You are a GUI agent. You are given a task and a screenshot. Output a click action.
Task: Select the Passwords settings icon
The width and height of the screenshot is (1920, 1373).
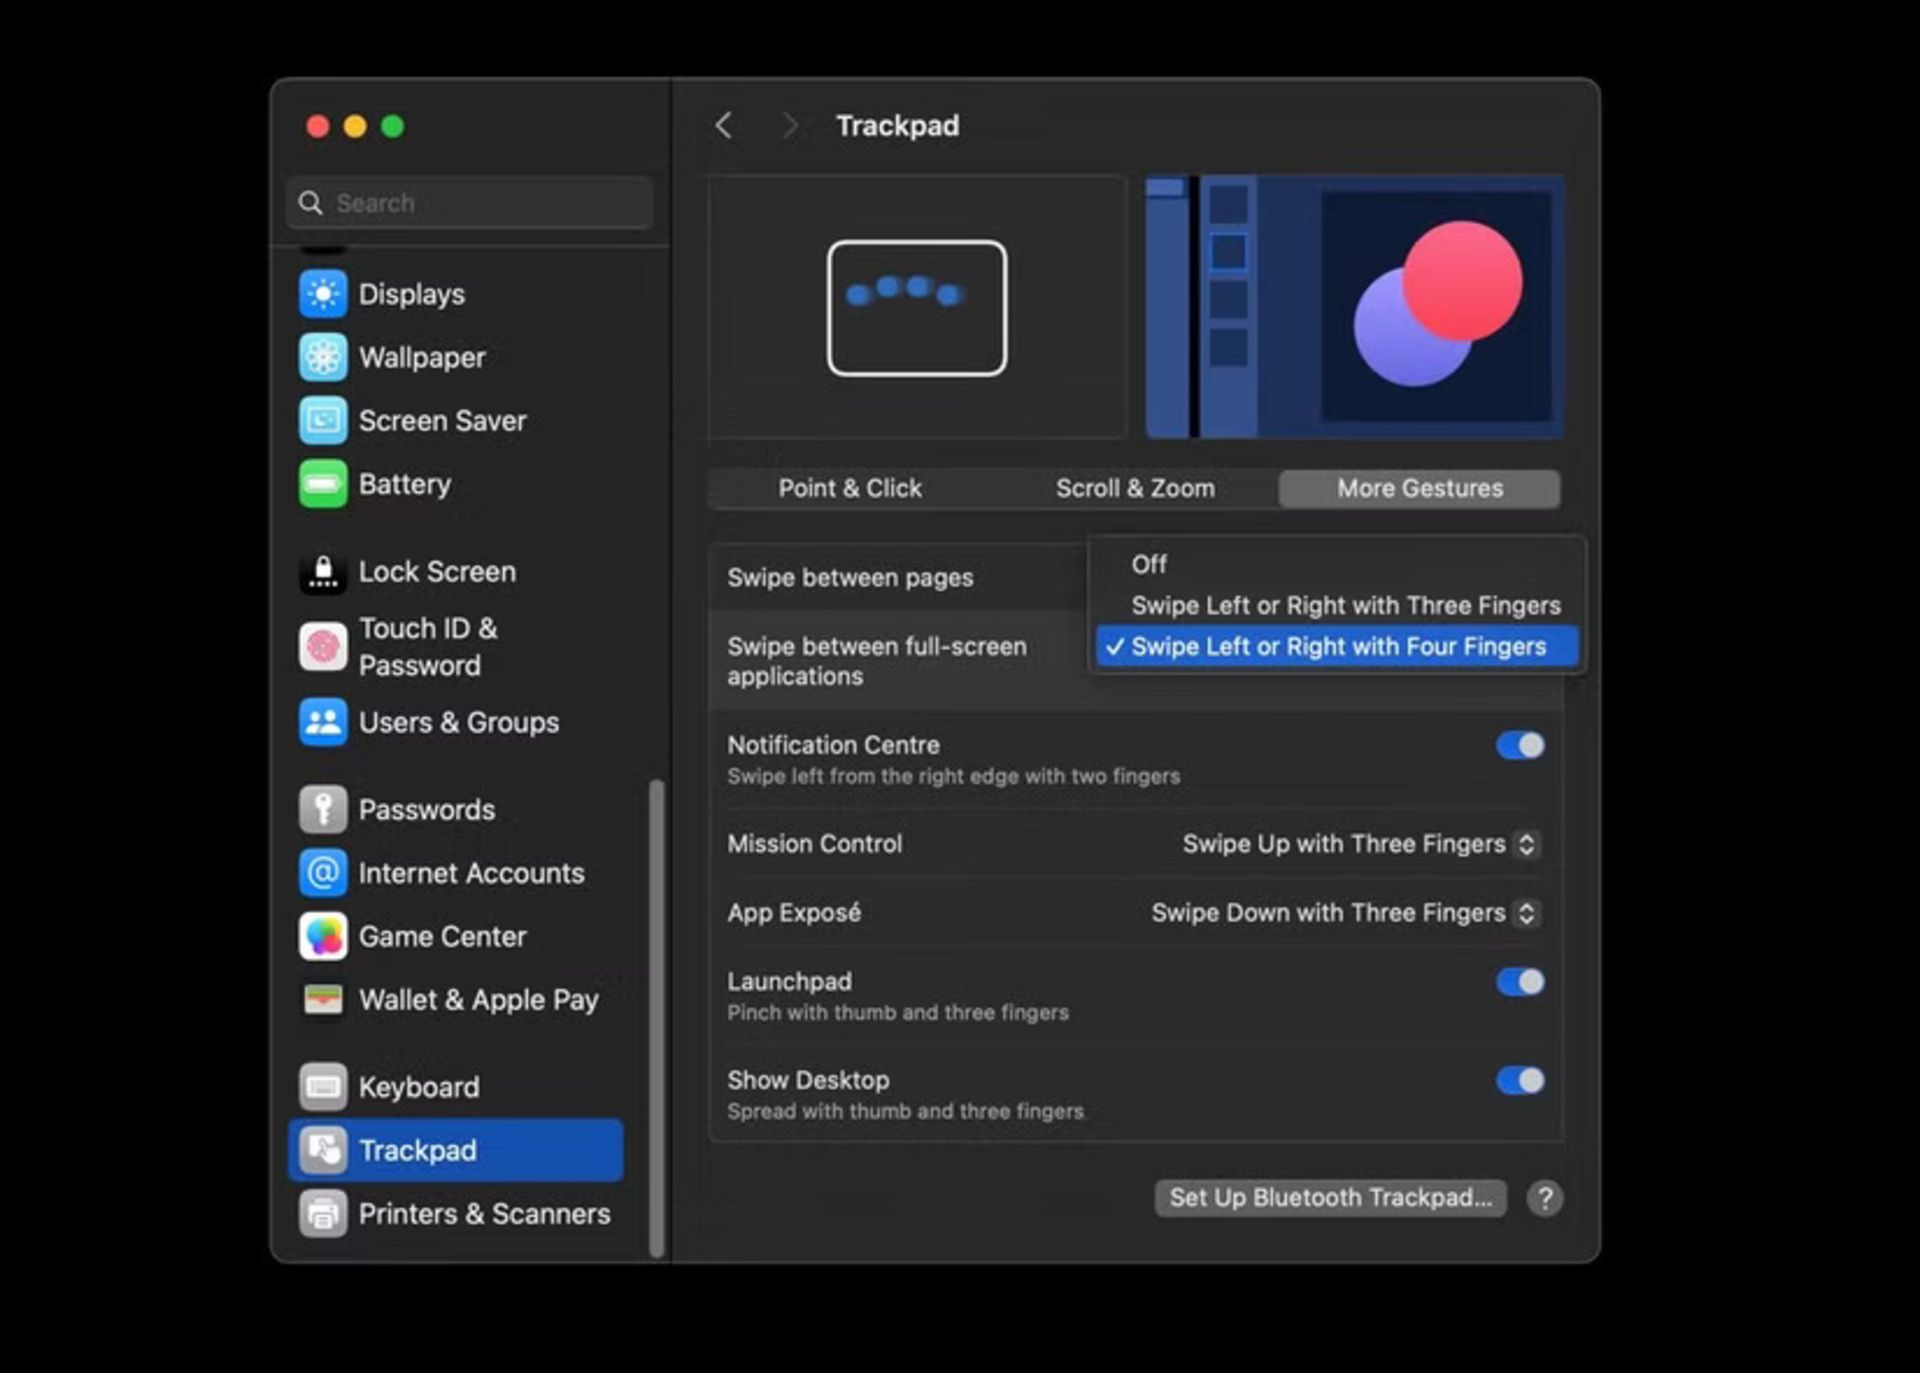tap(324, 808)
